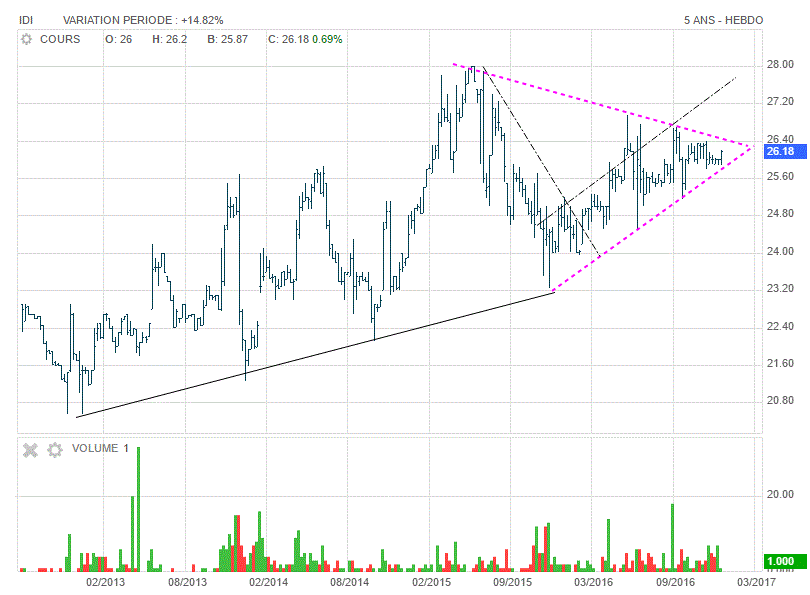The width and height of the screenshot is (810, 595).
Task: Click the low value B: 25.87
Action: [228, 39]
